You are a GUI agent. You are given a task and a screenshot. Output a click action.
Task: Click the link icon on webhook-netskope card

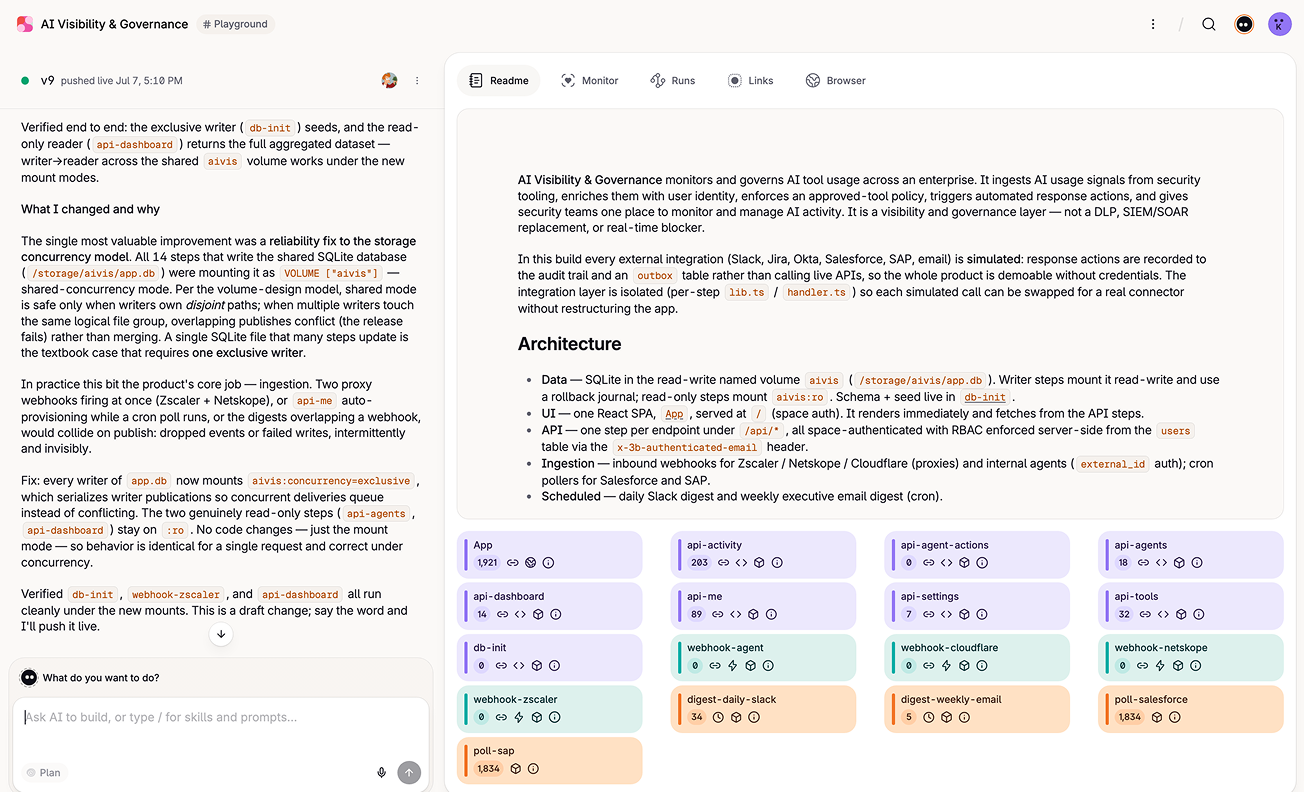(1143, 666)
